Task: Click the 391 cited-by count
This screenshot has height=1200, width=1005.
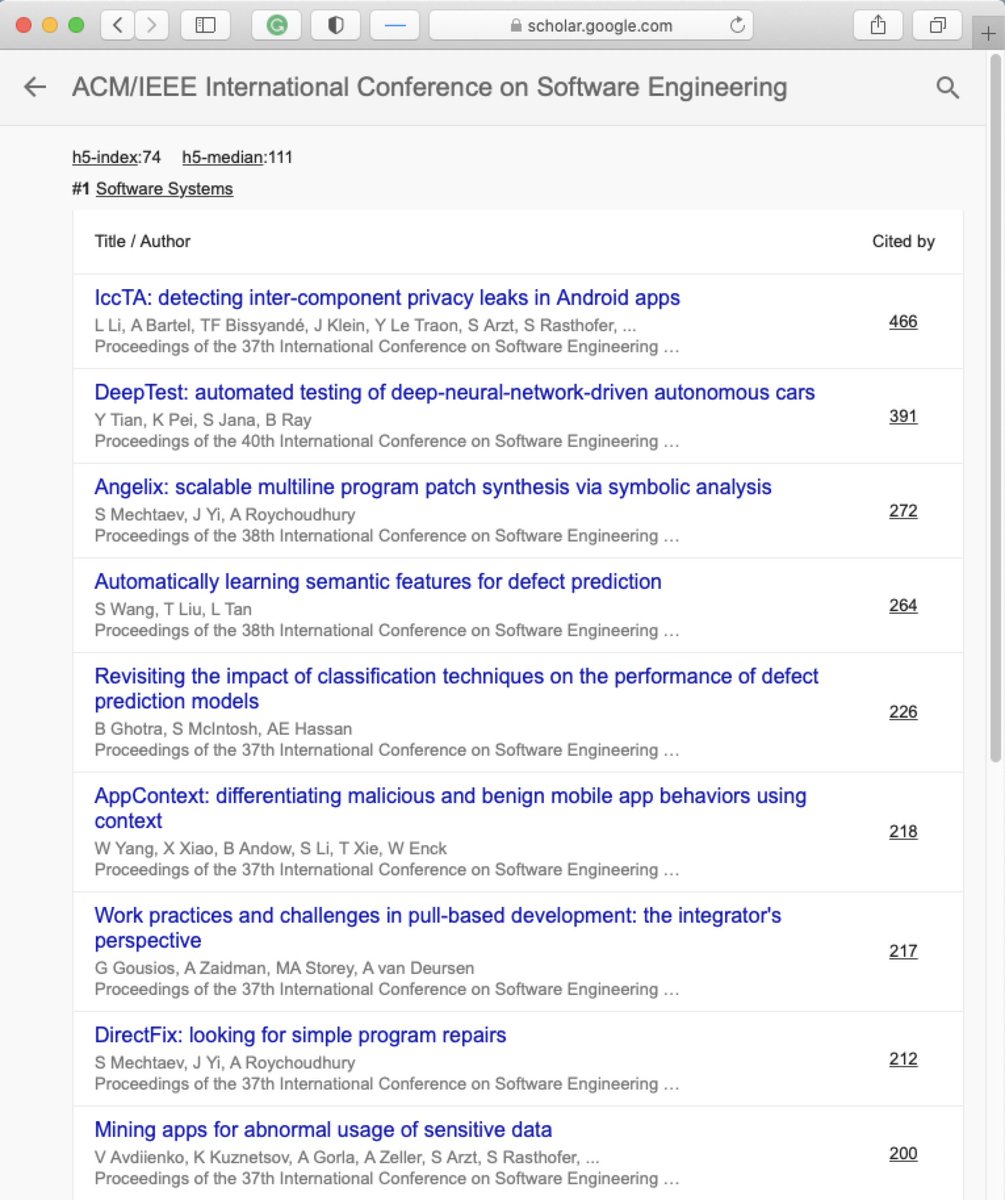Action: (903, 416)
